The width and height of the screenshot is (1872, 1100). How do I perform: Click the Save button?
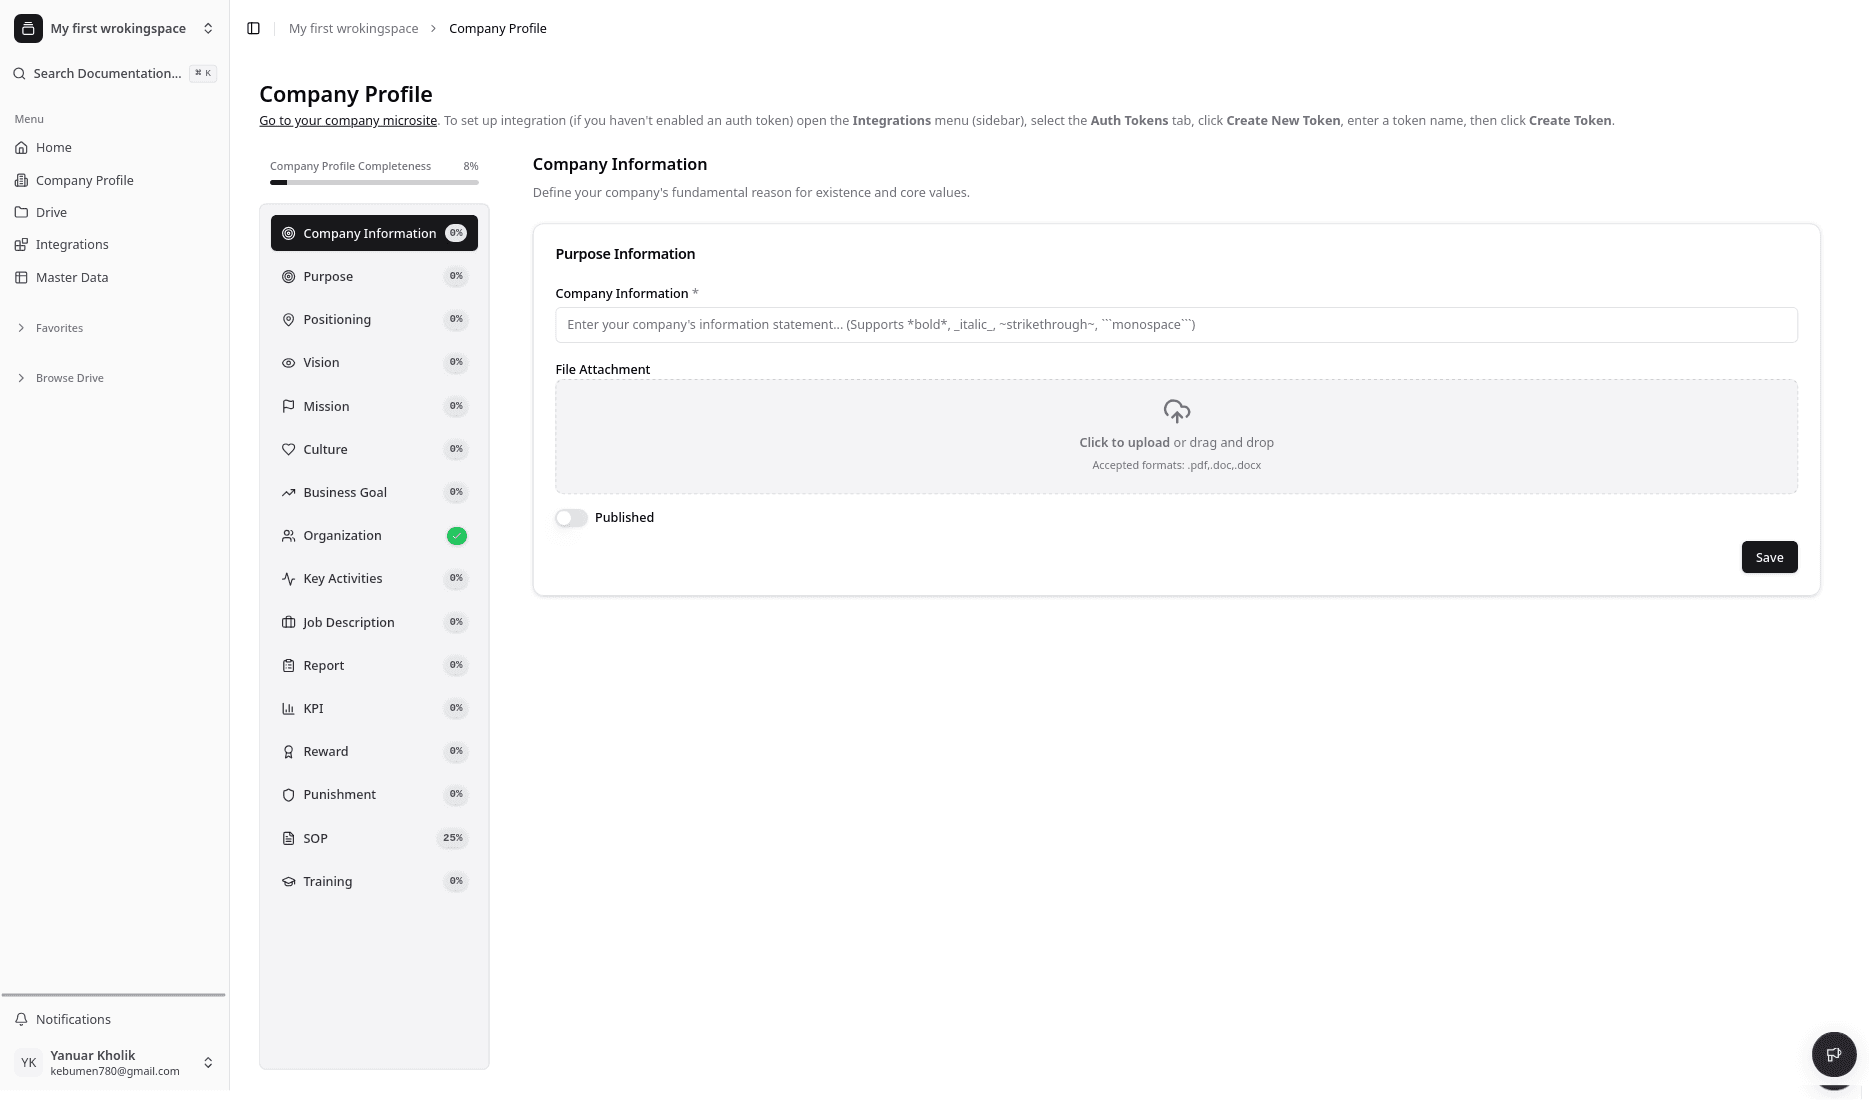pos(1769,557)
